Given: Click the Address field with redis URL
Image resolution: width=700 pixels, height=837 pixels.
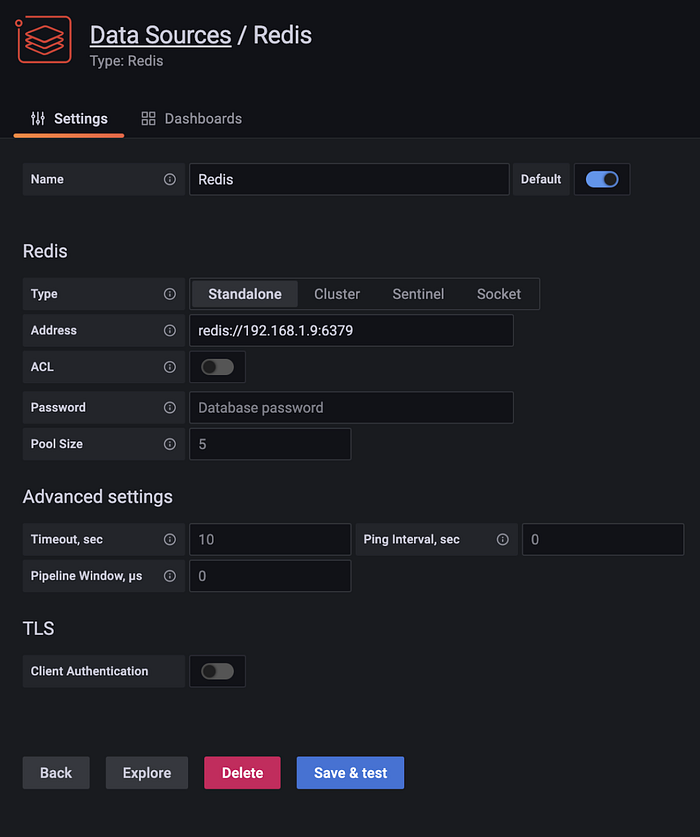Looking at the screenshot, I should tap(351, 330).
